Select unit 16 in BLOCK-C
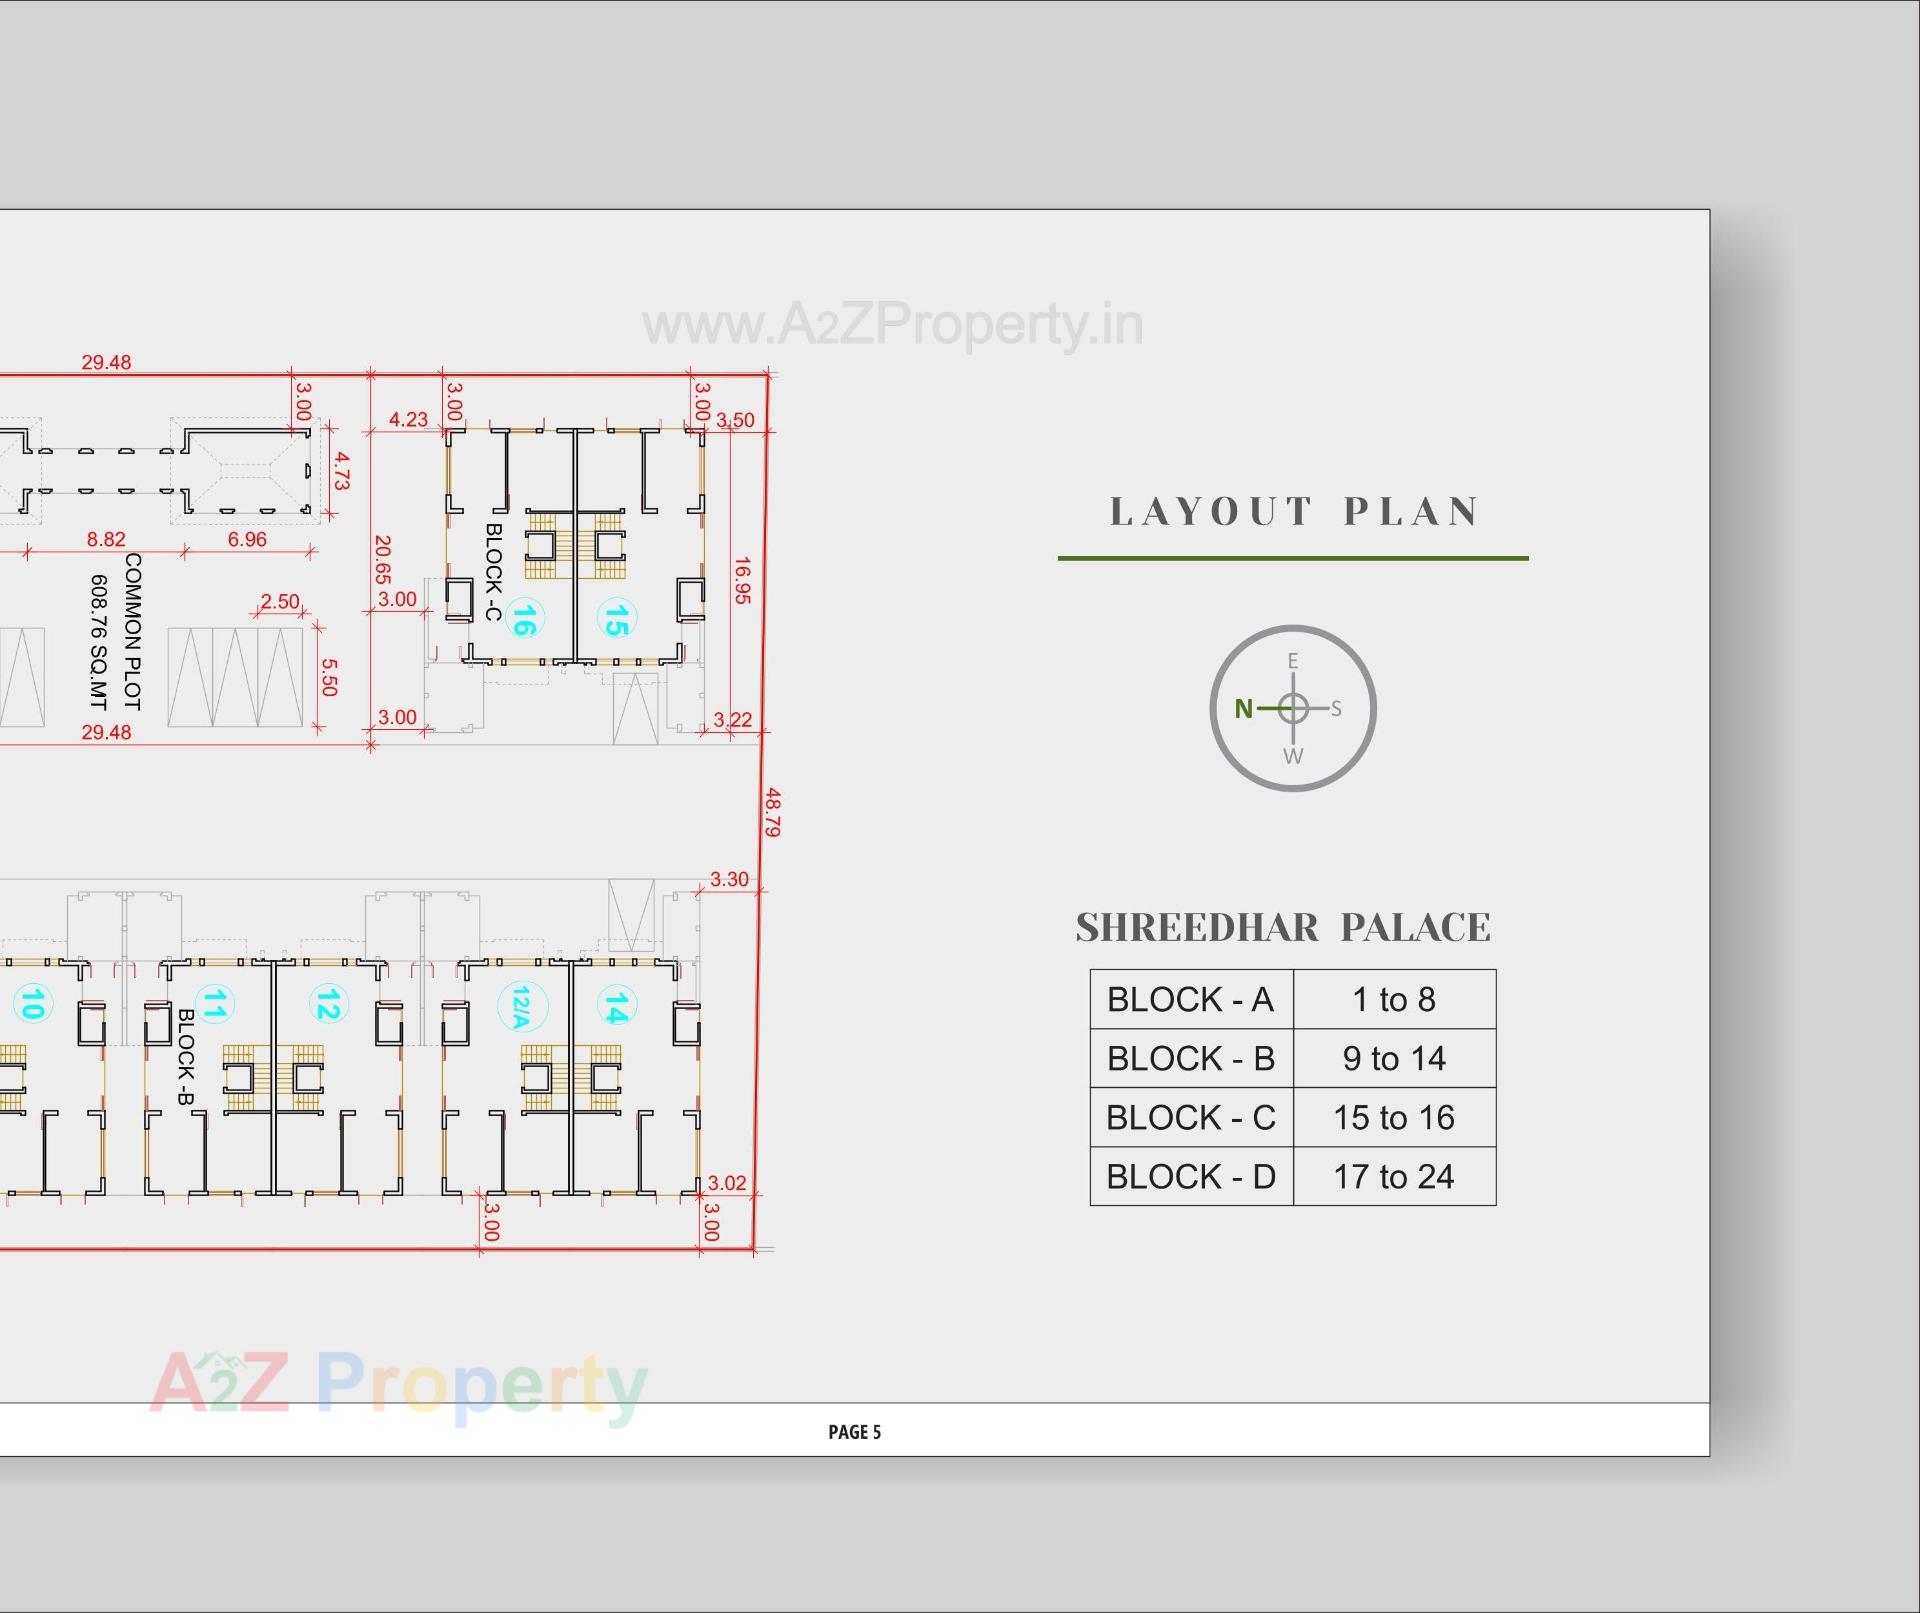The height and width of the screenshot is (1613, 1920). 524,616
